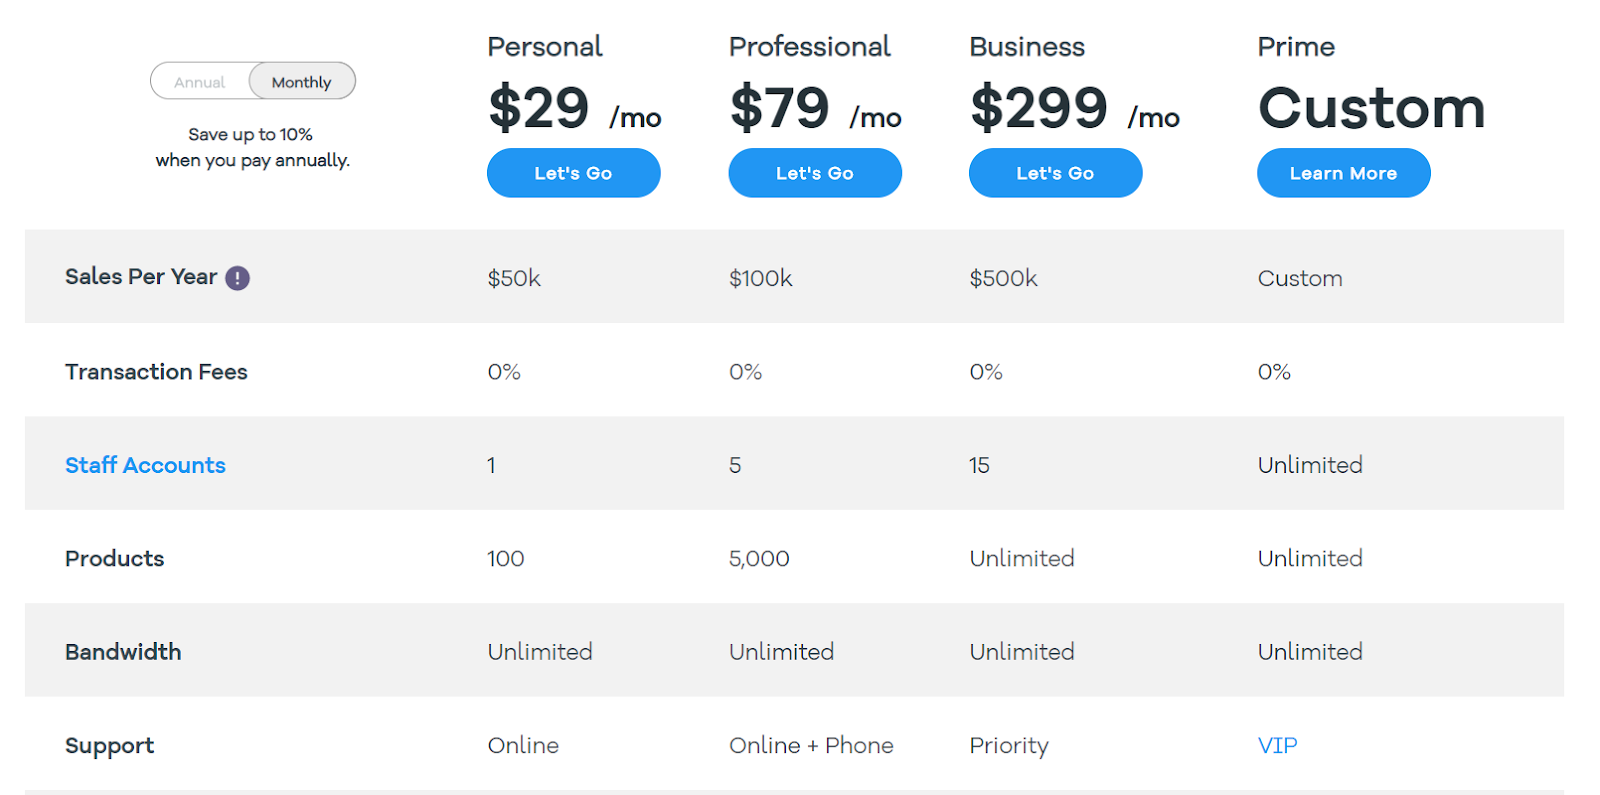Select the Monthly billing option
1600x795 pixels.
point(301,82)
